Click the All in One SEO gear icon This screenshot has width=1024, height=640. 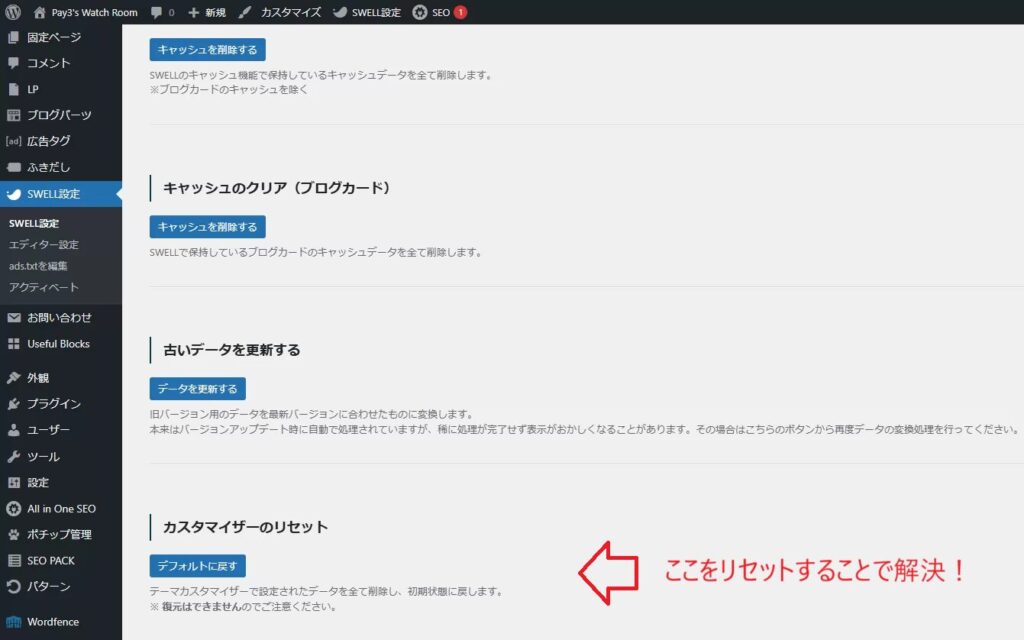point(13,508)
